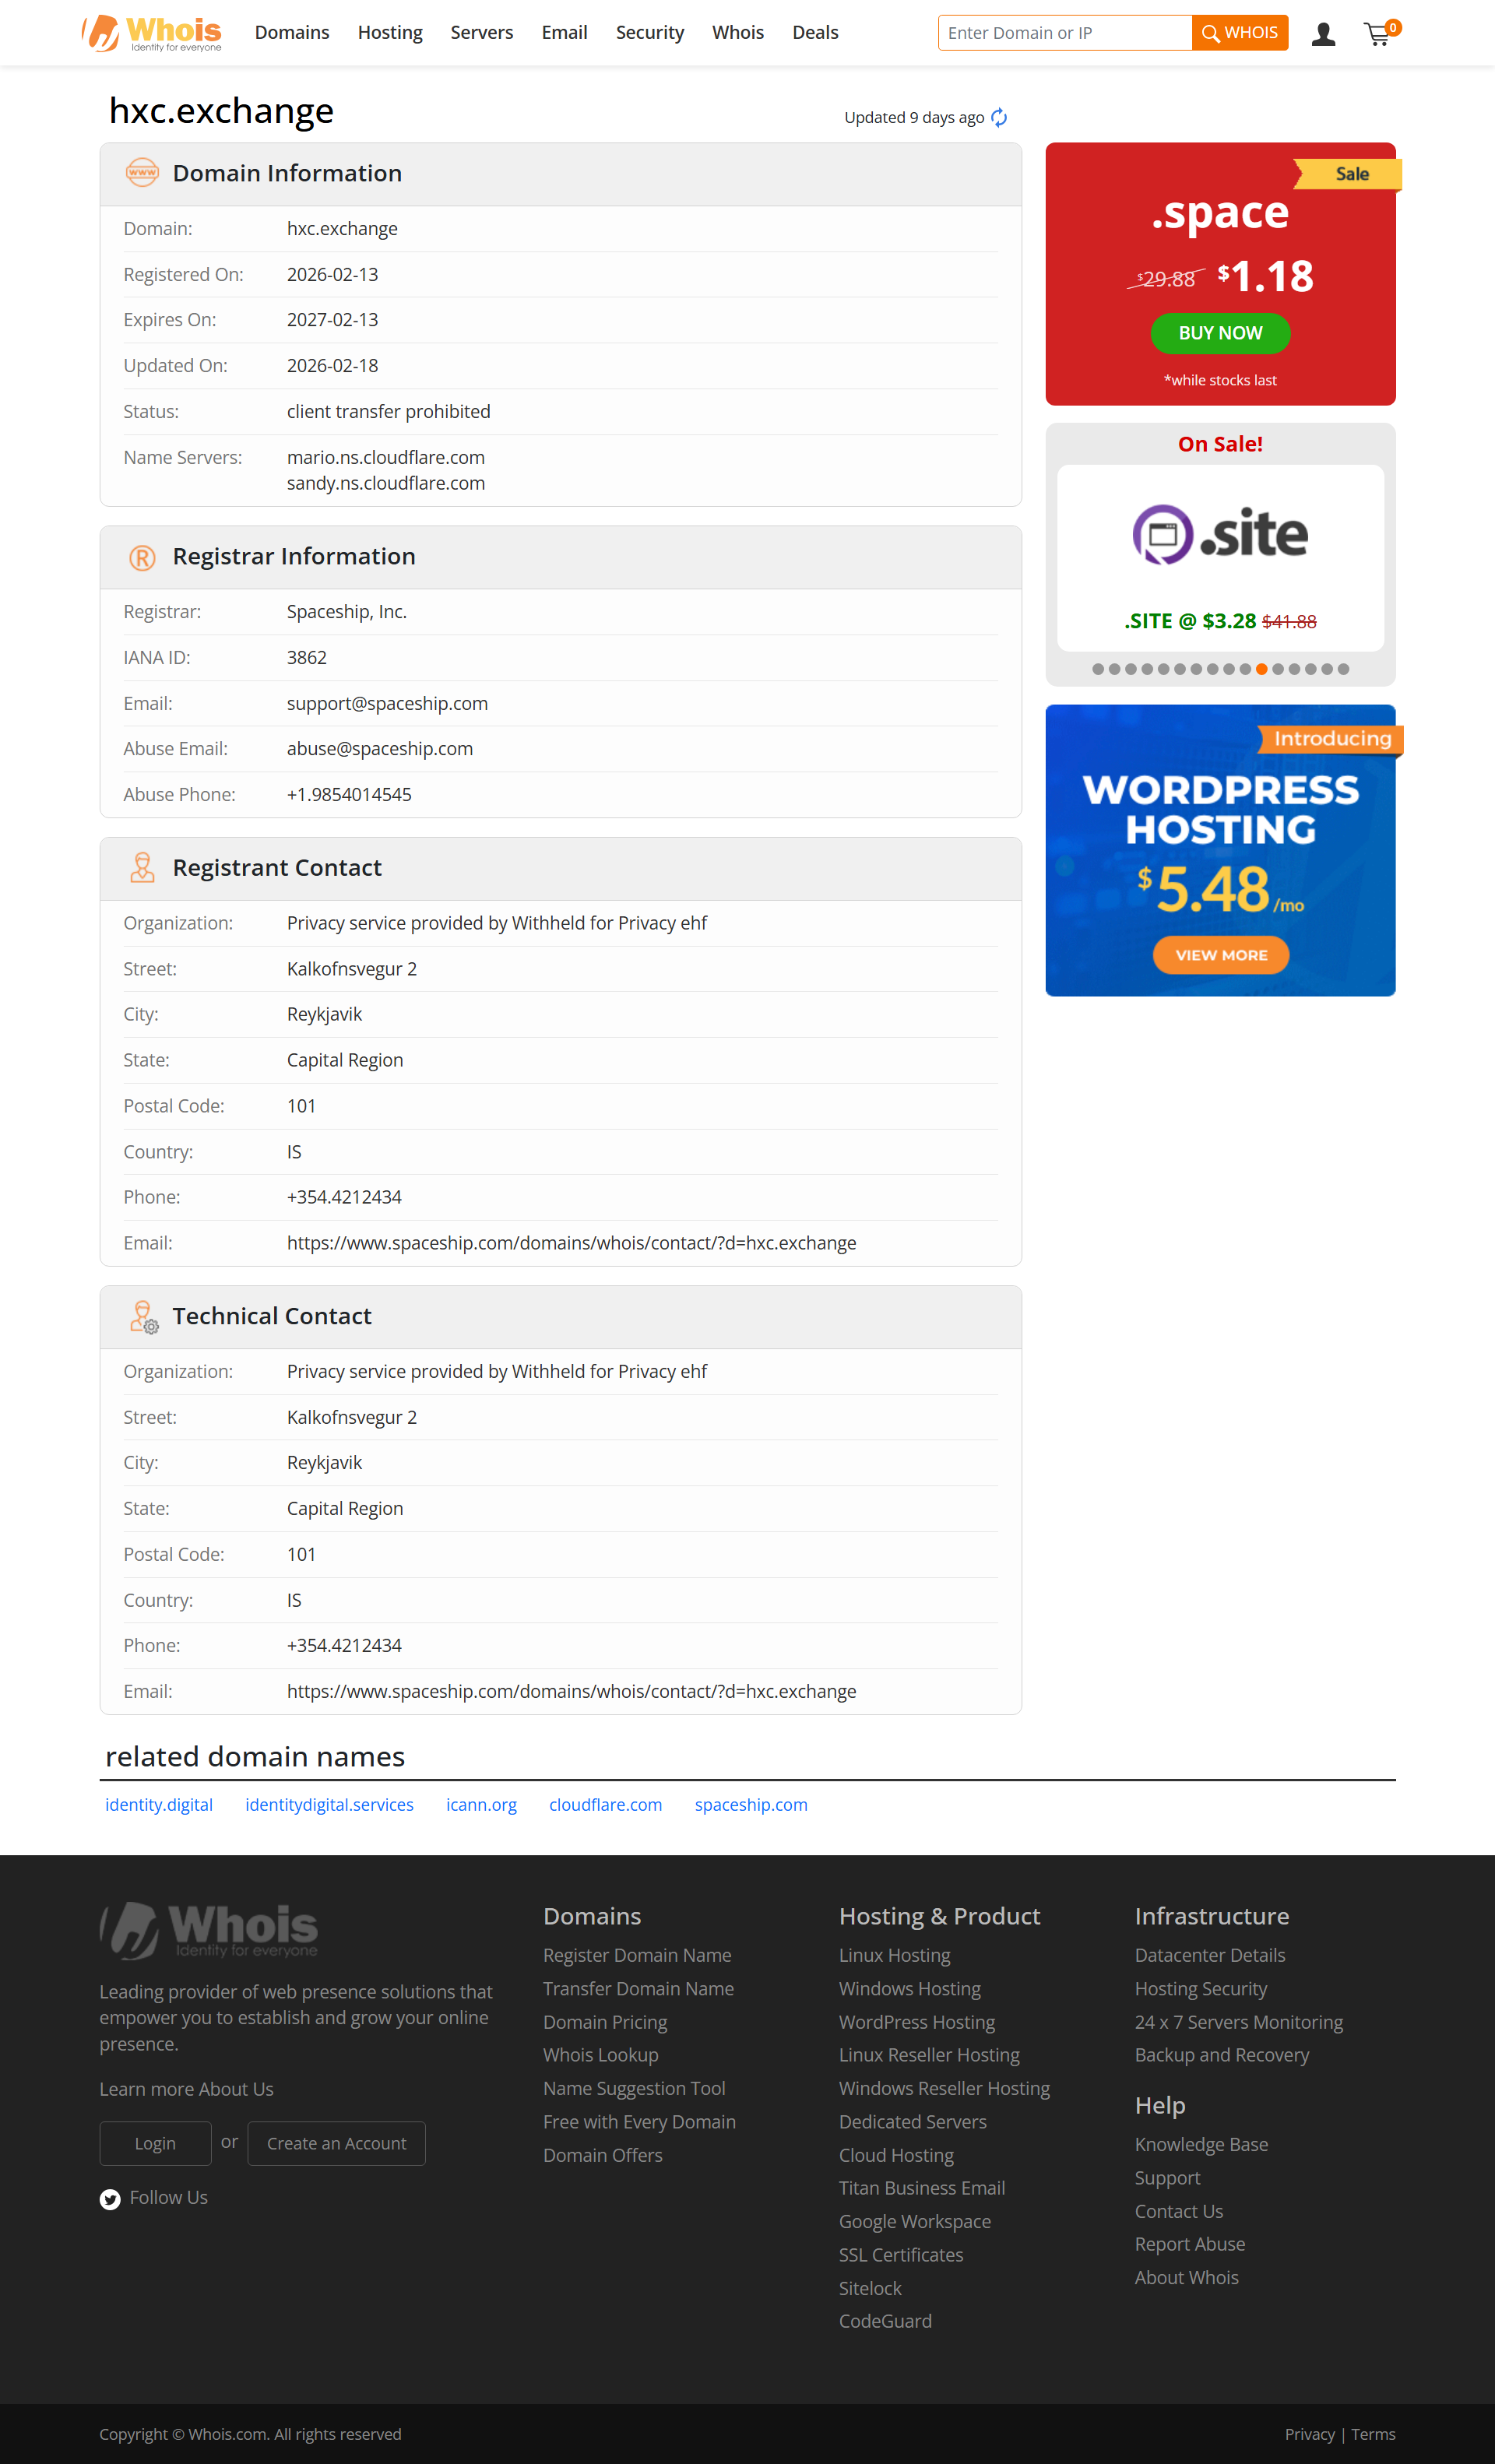
Task: Click BUY NOW on .space banner
Action: [x=1220, y=333]
